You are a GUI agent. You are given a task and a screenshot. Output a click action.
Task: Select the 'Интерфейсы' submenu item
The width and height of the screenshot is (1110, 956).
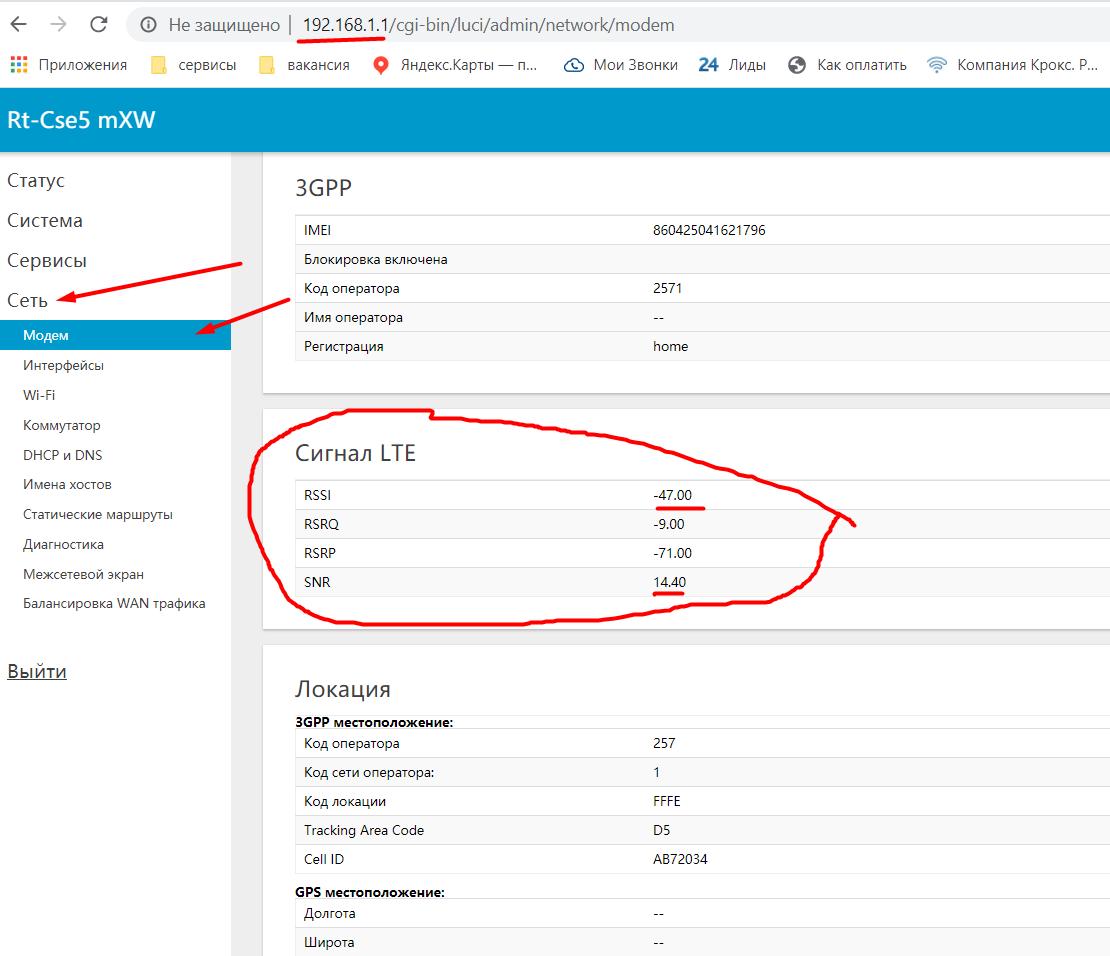[63, 366]
